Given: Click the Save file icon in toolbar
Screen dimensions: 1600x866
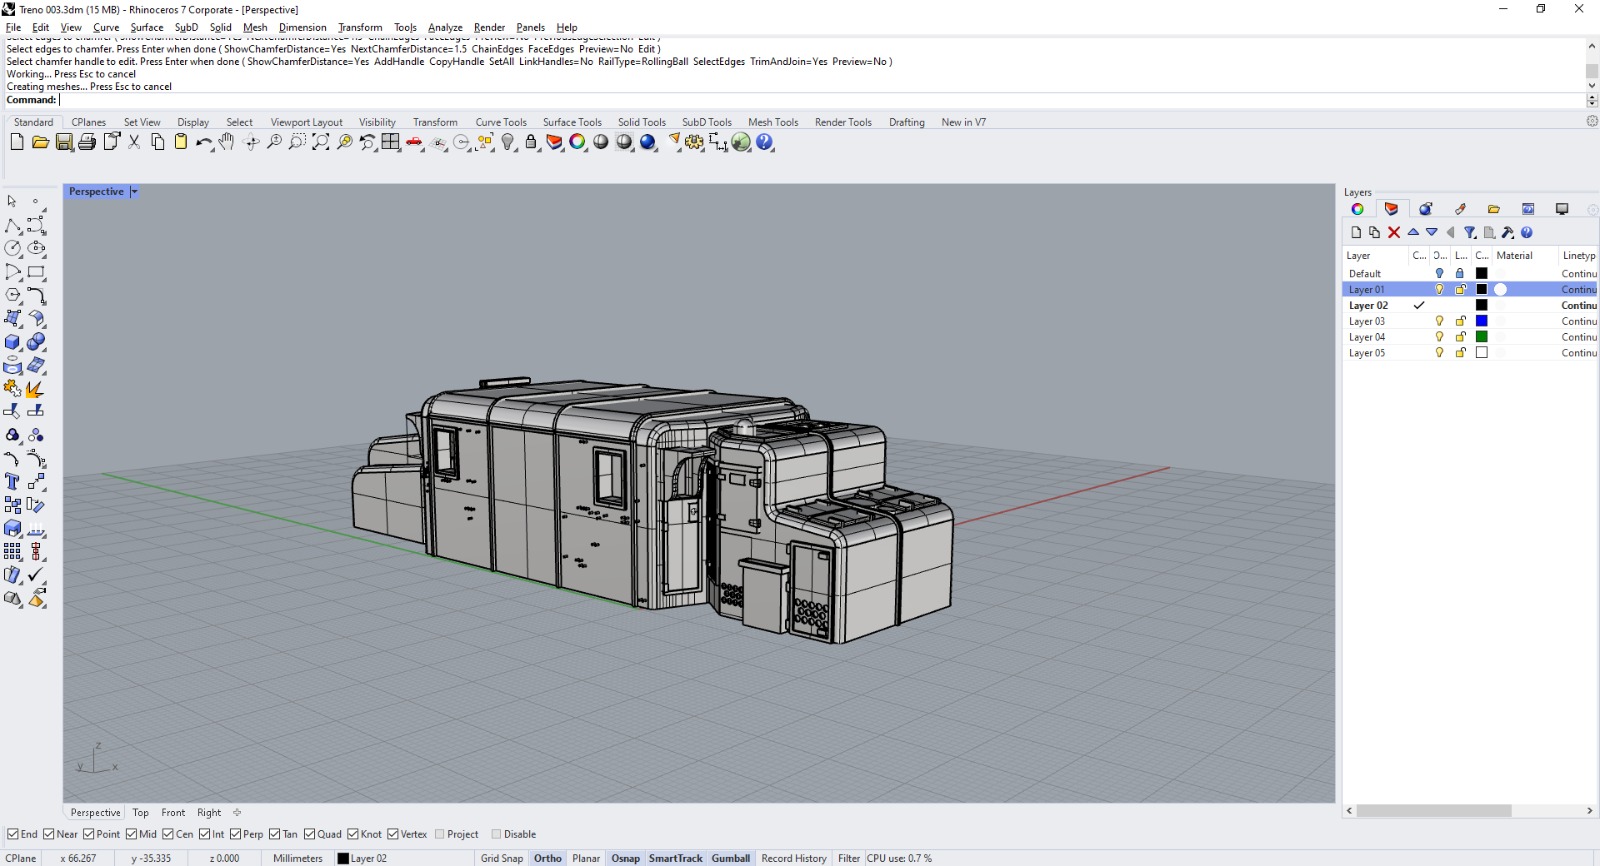Looking at the screenshot, I should click(x=64, y=142).
